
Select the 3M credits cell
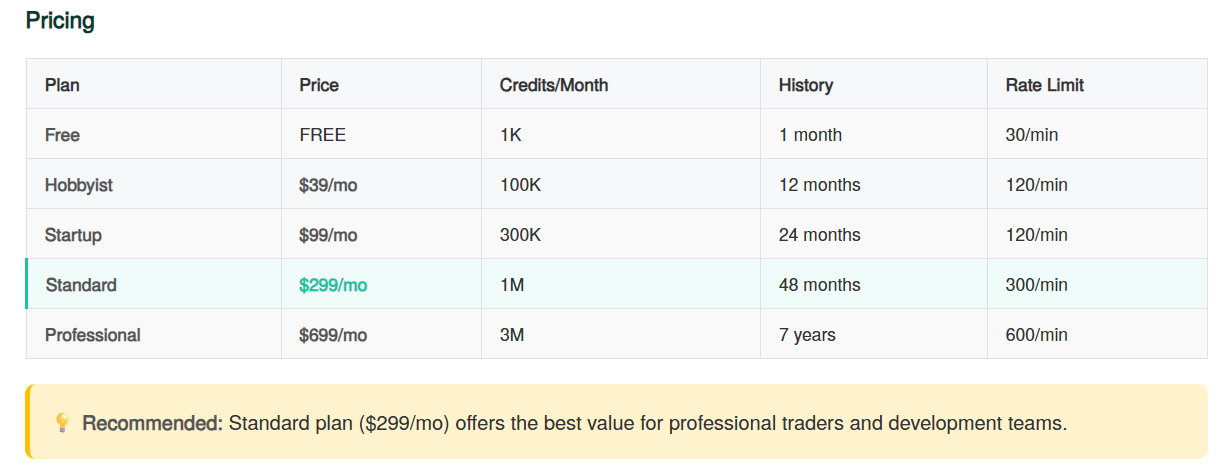tap(512, 335)
